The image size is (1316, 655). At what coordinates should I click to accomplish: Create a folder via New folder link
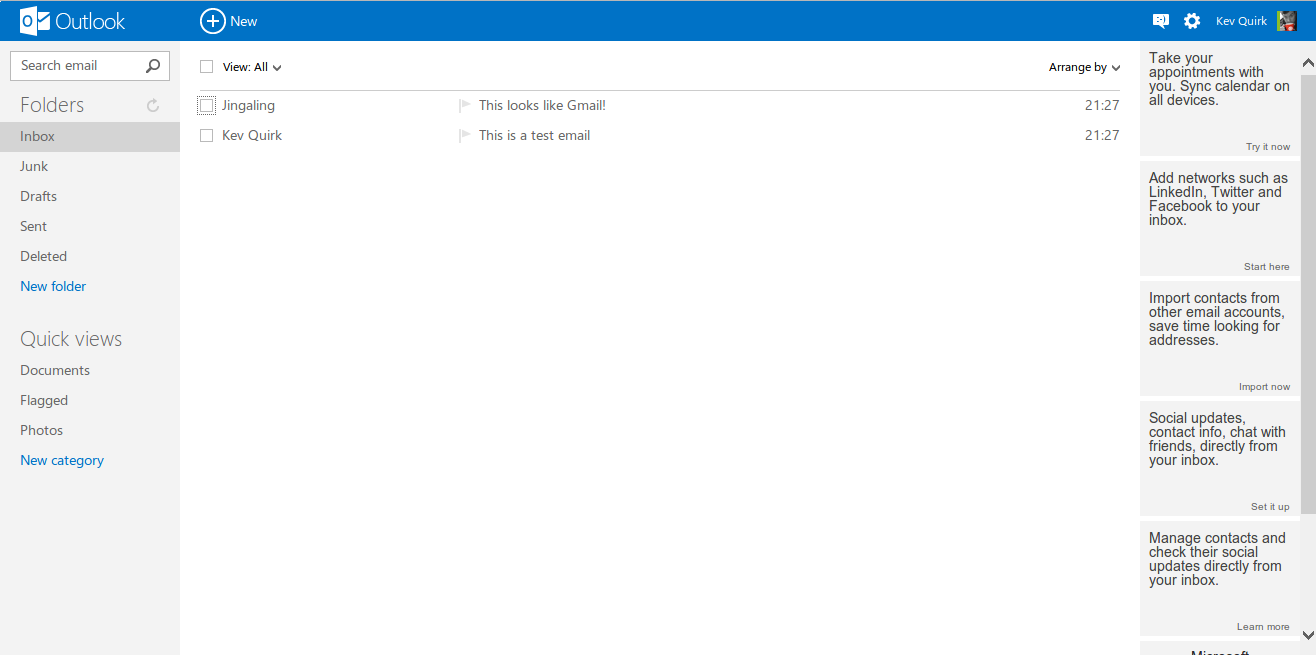53,286
